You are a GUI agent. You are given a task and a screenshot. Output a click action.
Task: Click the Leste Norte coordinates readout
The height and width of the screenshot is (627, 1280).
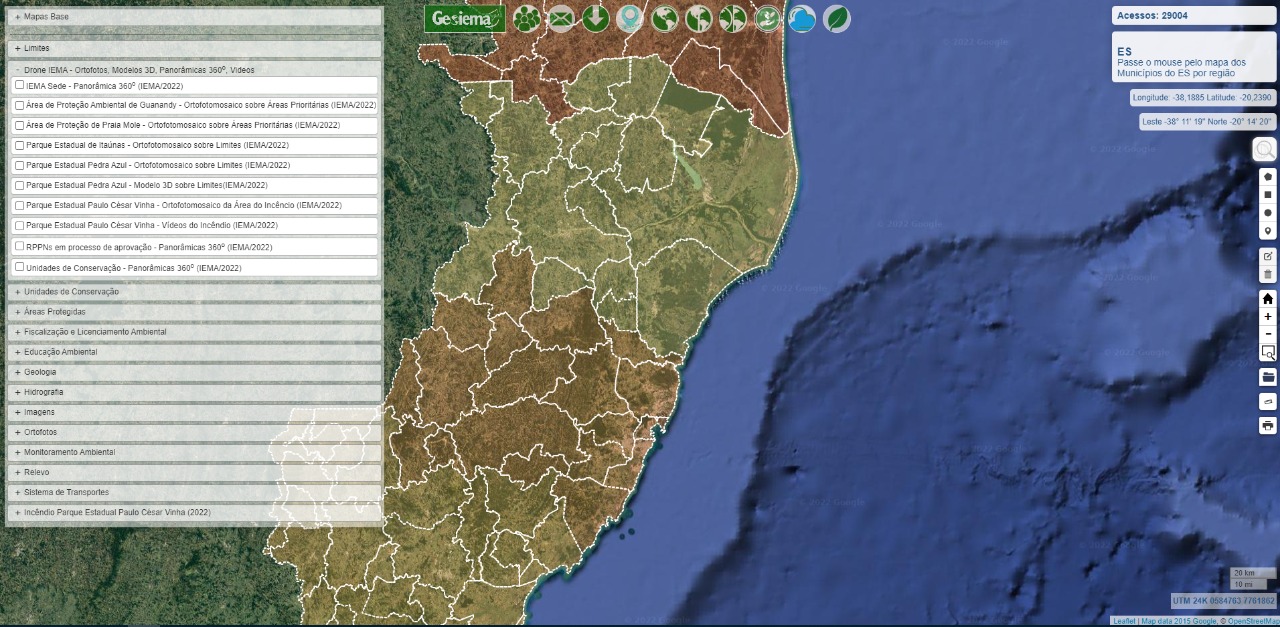tap(1207, 121)
